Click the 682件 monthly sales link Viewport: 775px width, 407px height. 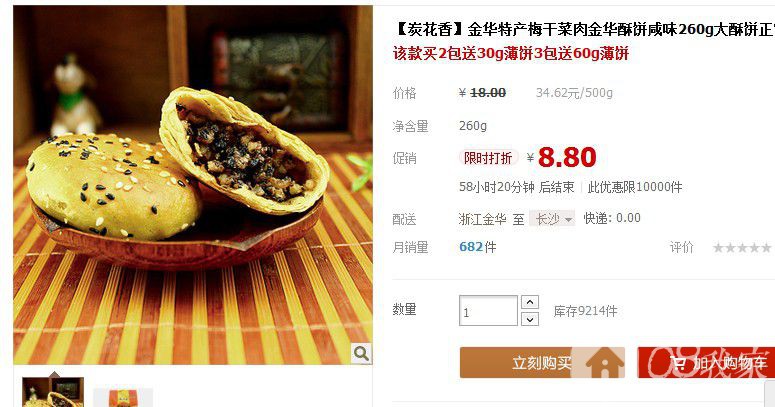pos(477,247)
